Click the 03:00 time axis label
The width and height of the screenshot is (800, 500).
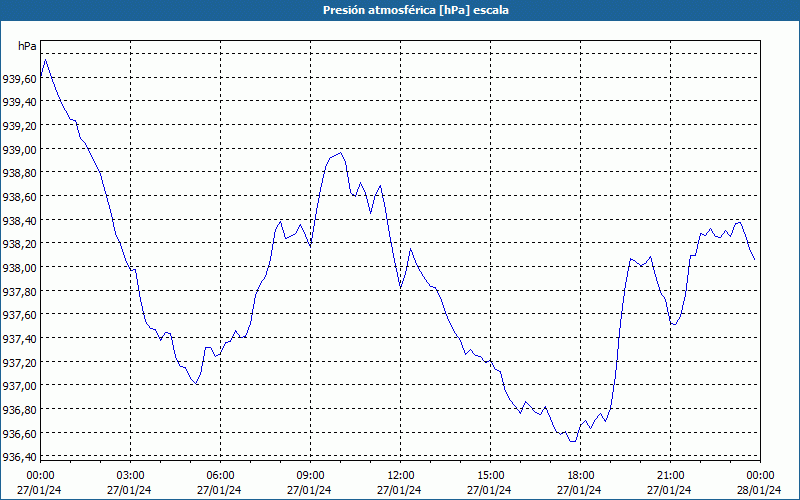[130, 474]
